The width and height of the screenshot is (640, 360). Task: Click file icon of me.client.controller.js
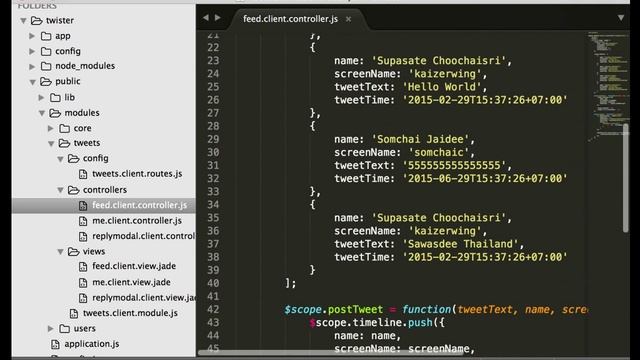click(x=83, y=221)
